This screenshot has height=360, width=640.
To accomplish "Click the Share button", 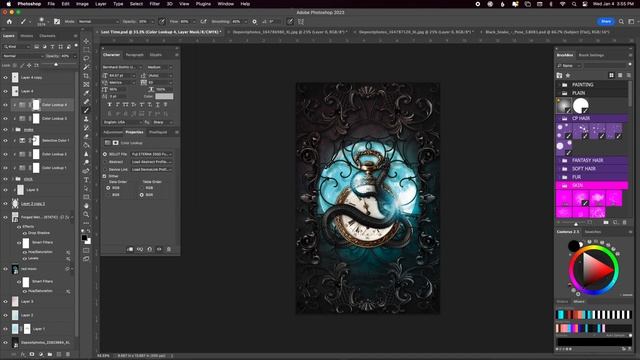I will tap(606, 21).
